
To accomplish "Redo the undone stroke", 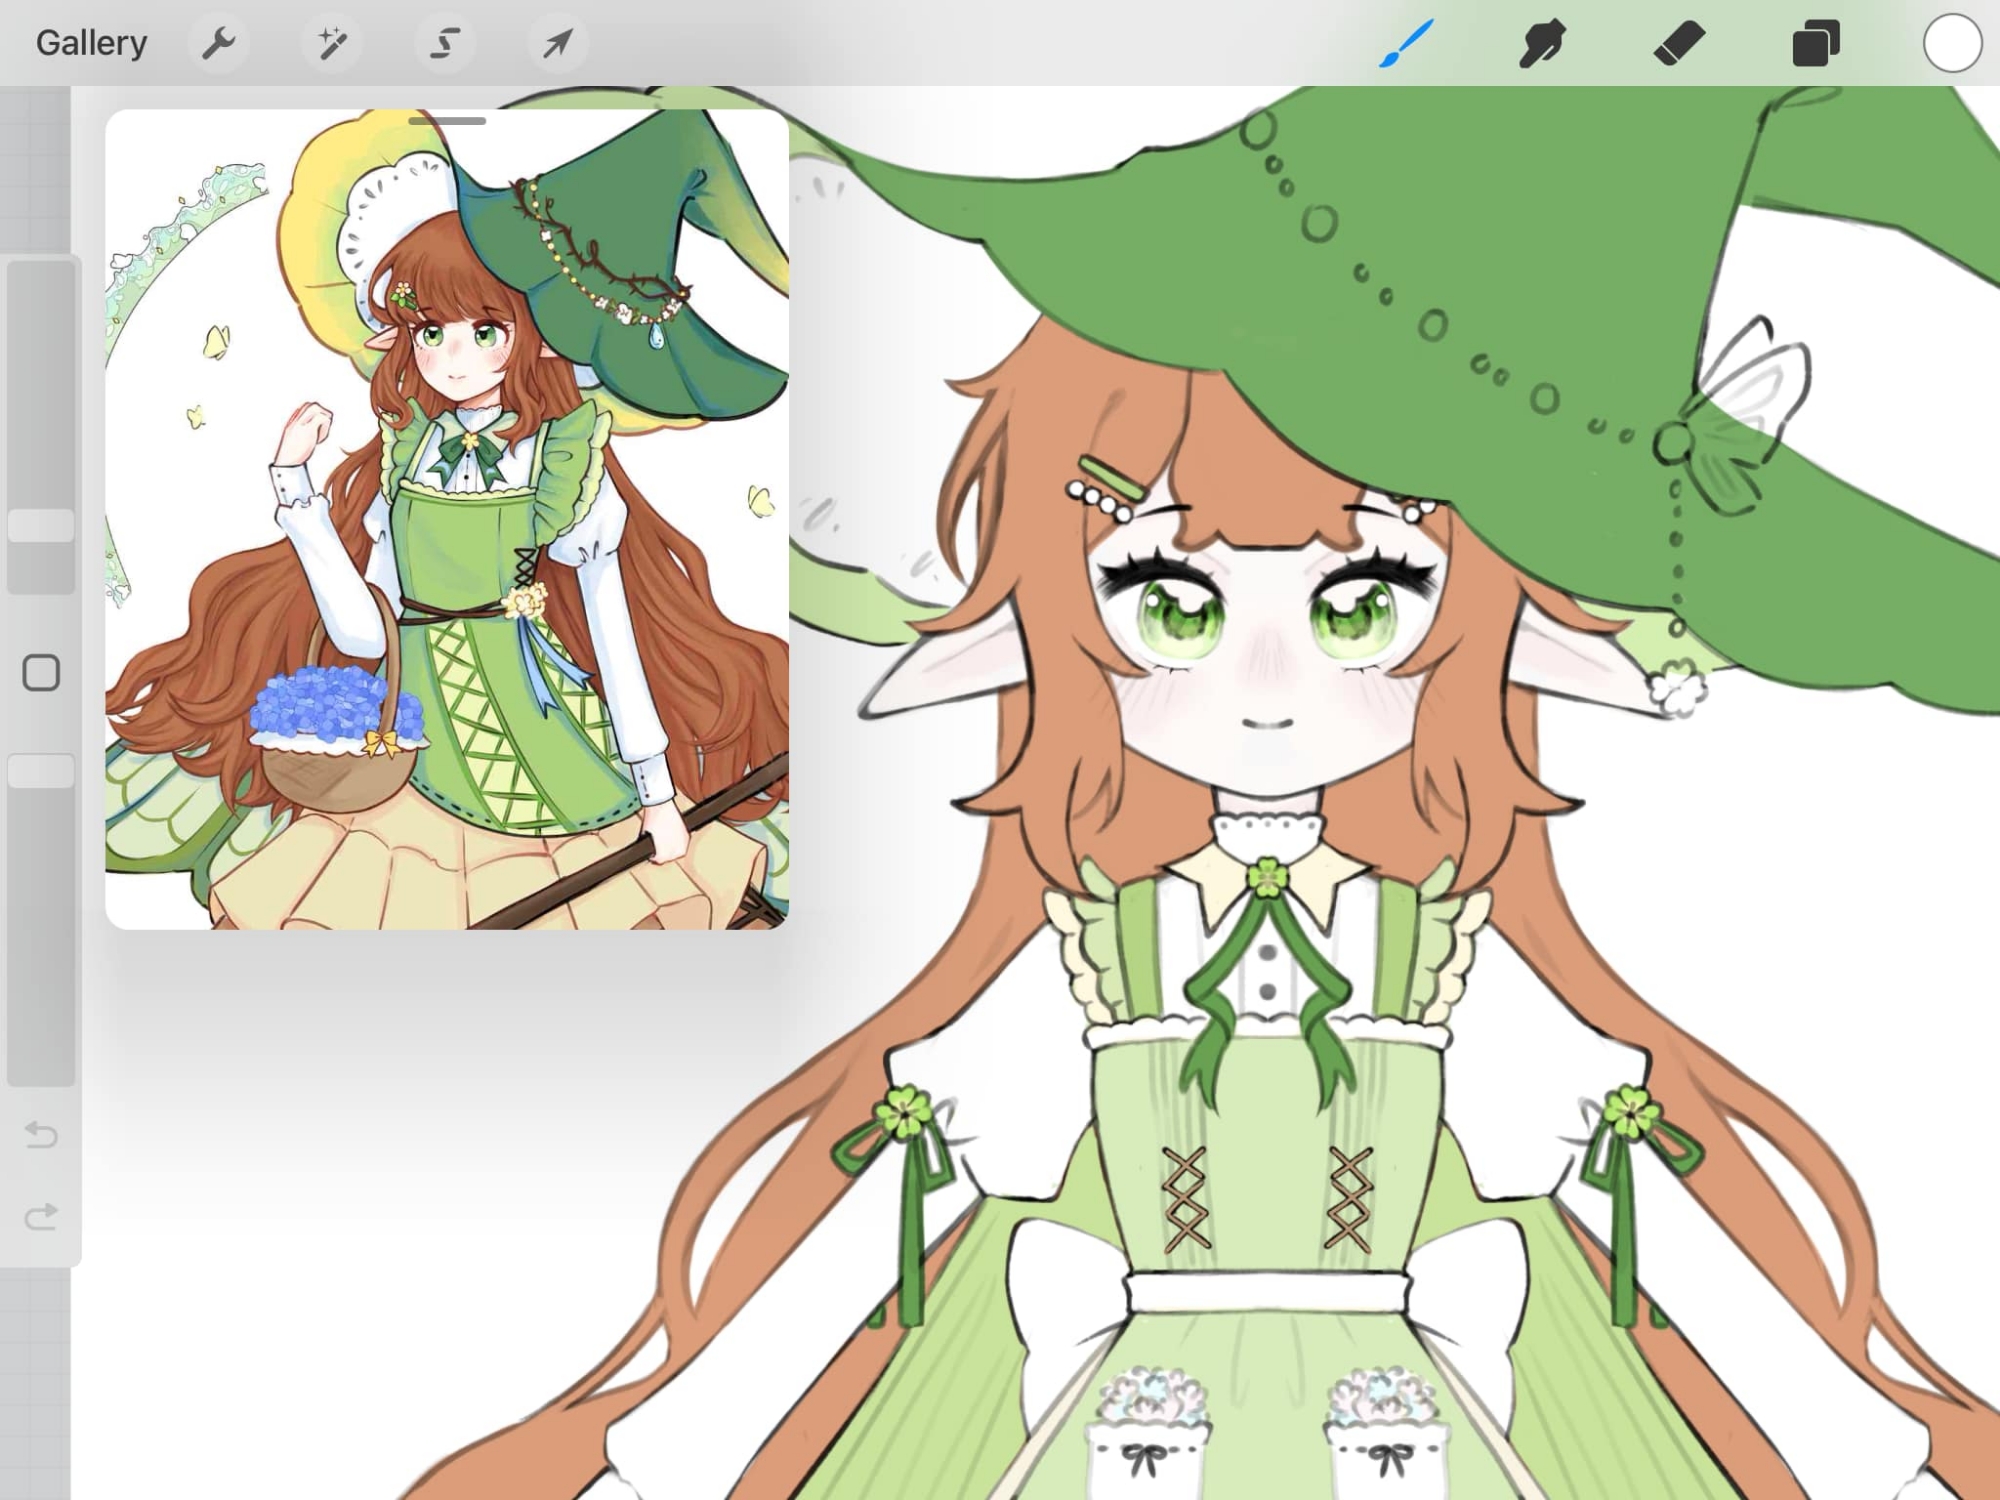I will coord(41,1217).
